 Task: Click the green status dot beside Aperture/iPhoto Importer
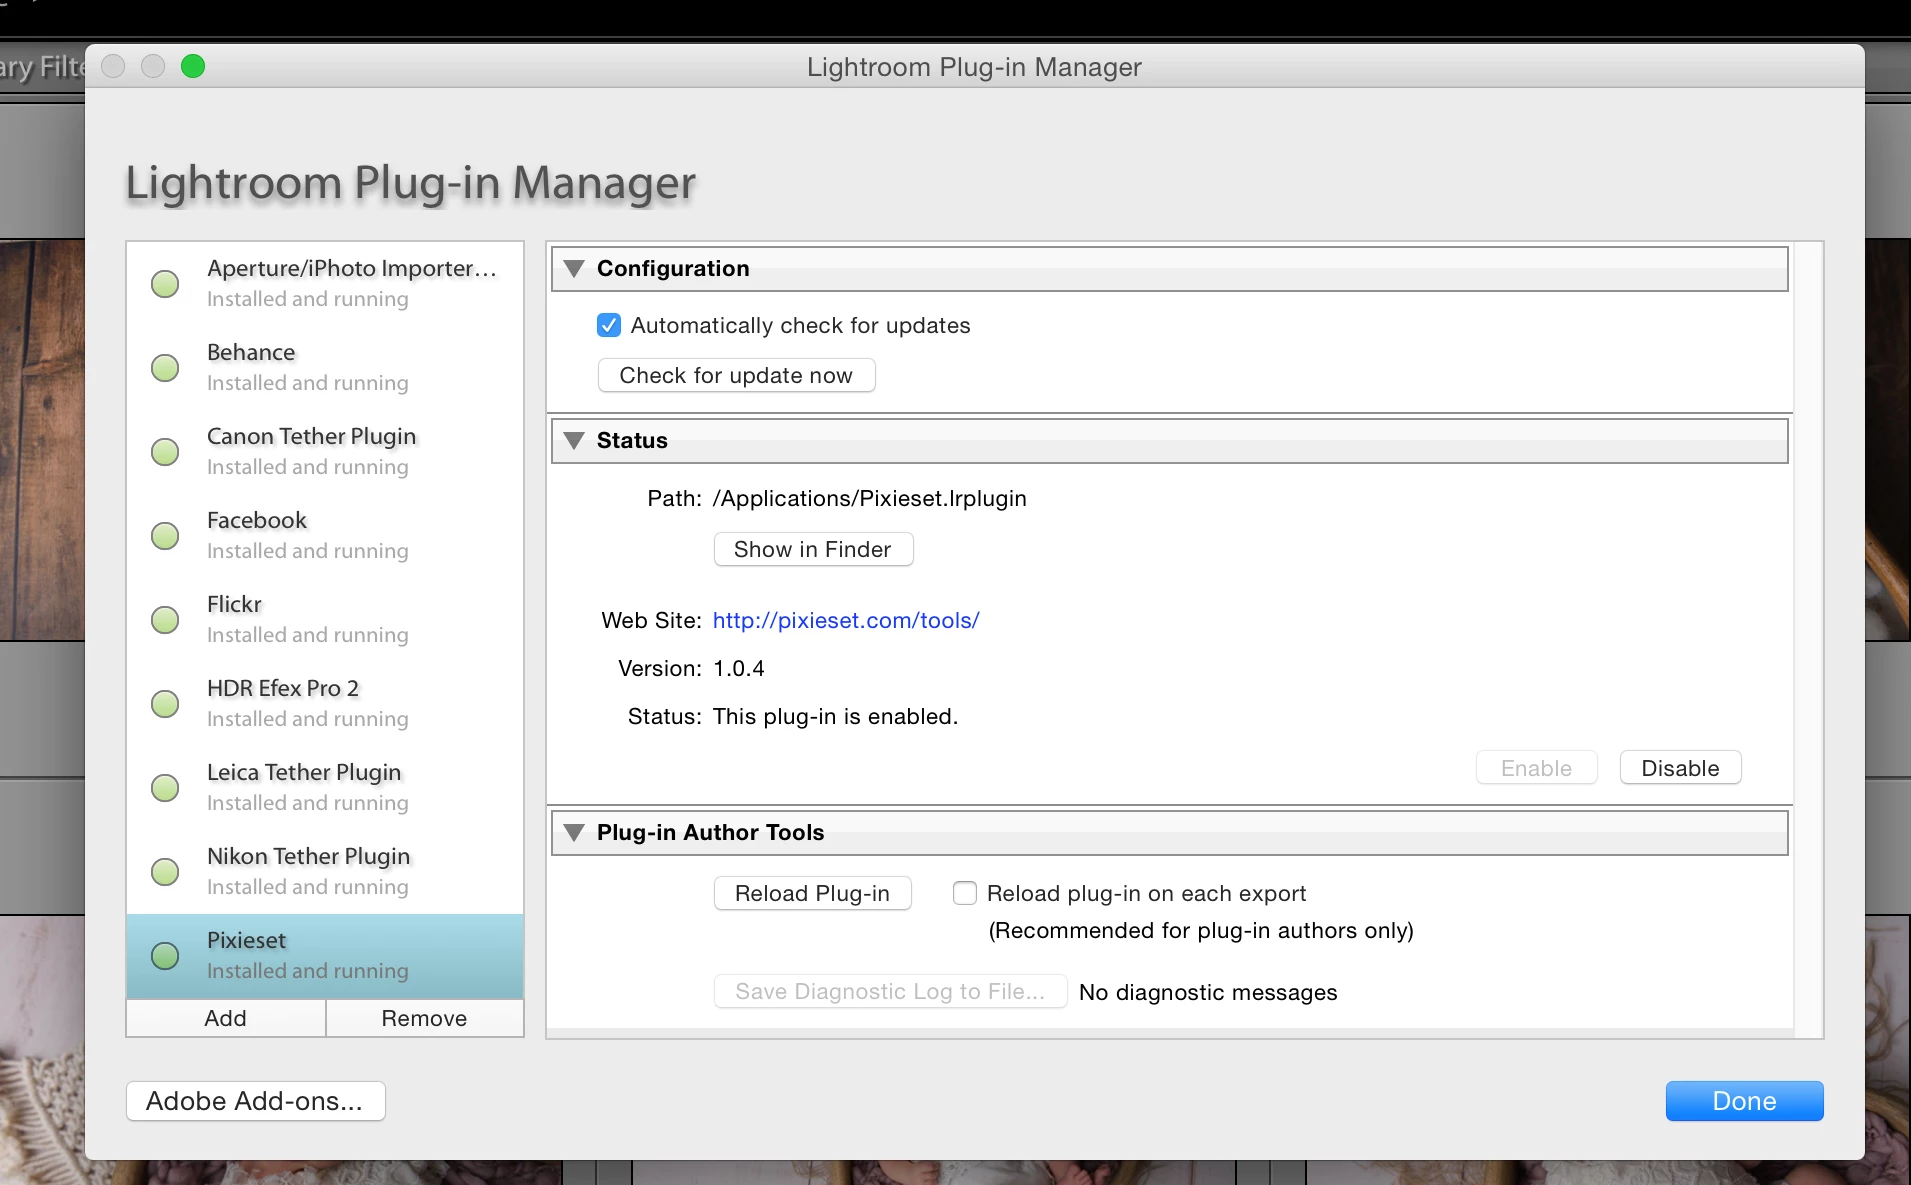point(165,284)
